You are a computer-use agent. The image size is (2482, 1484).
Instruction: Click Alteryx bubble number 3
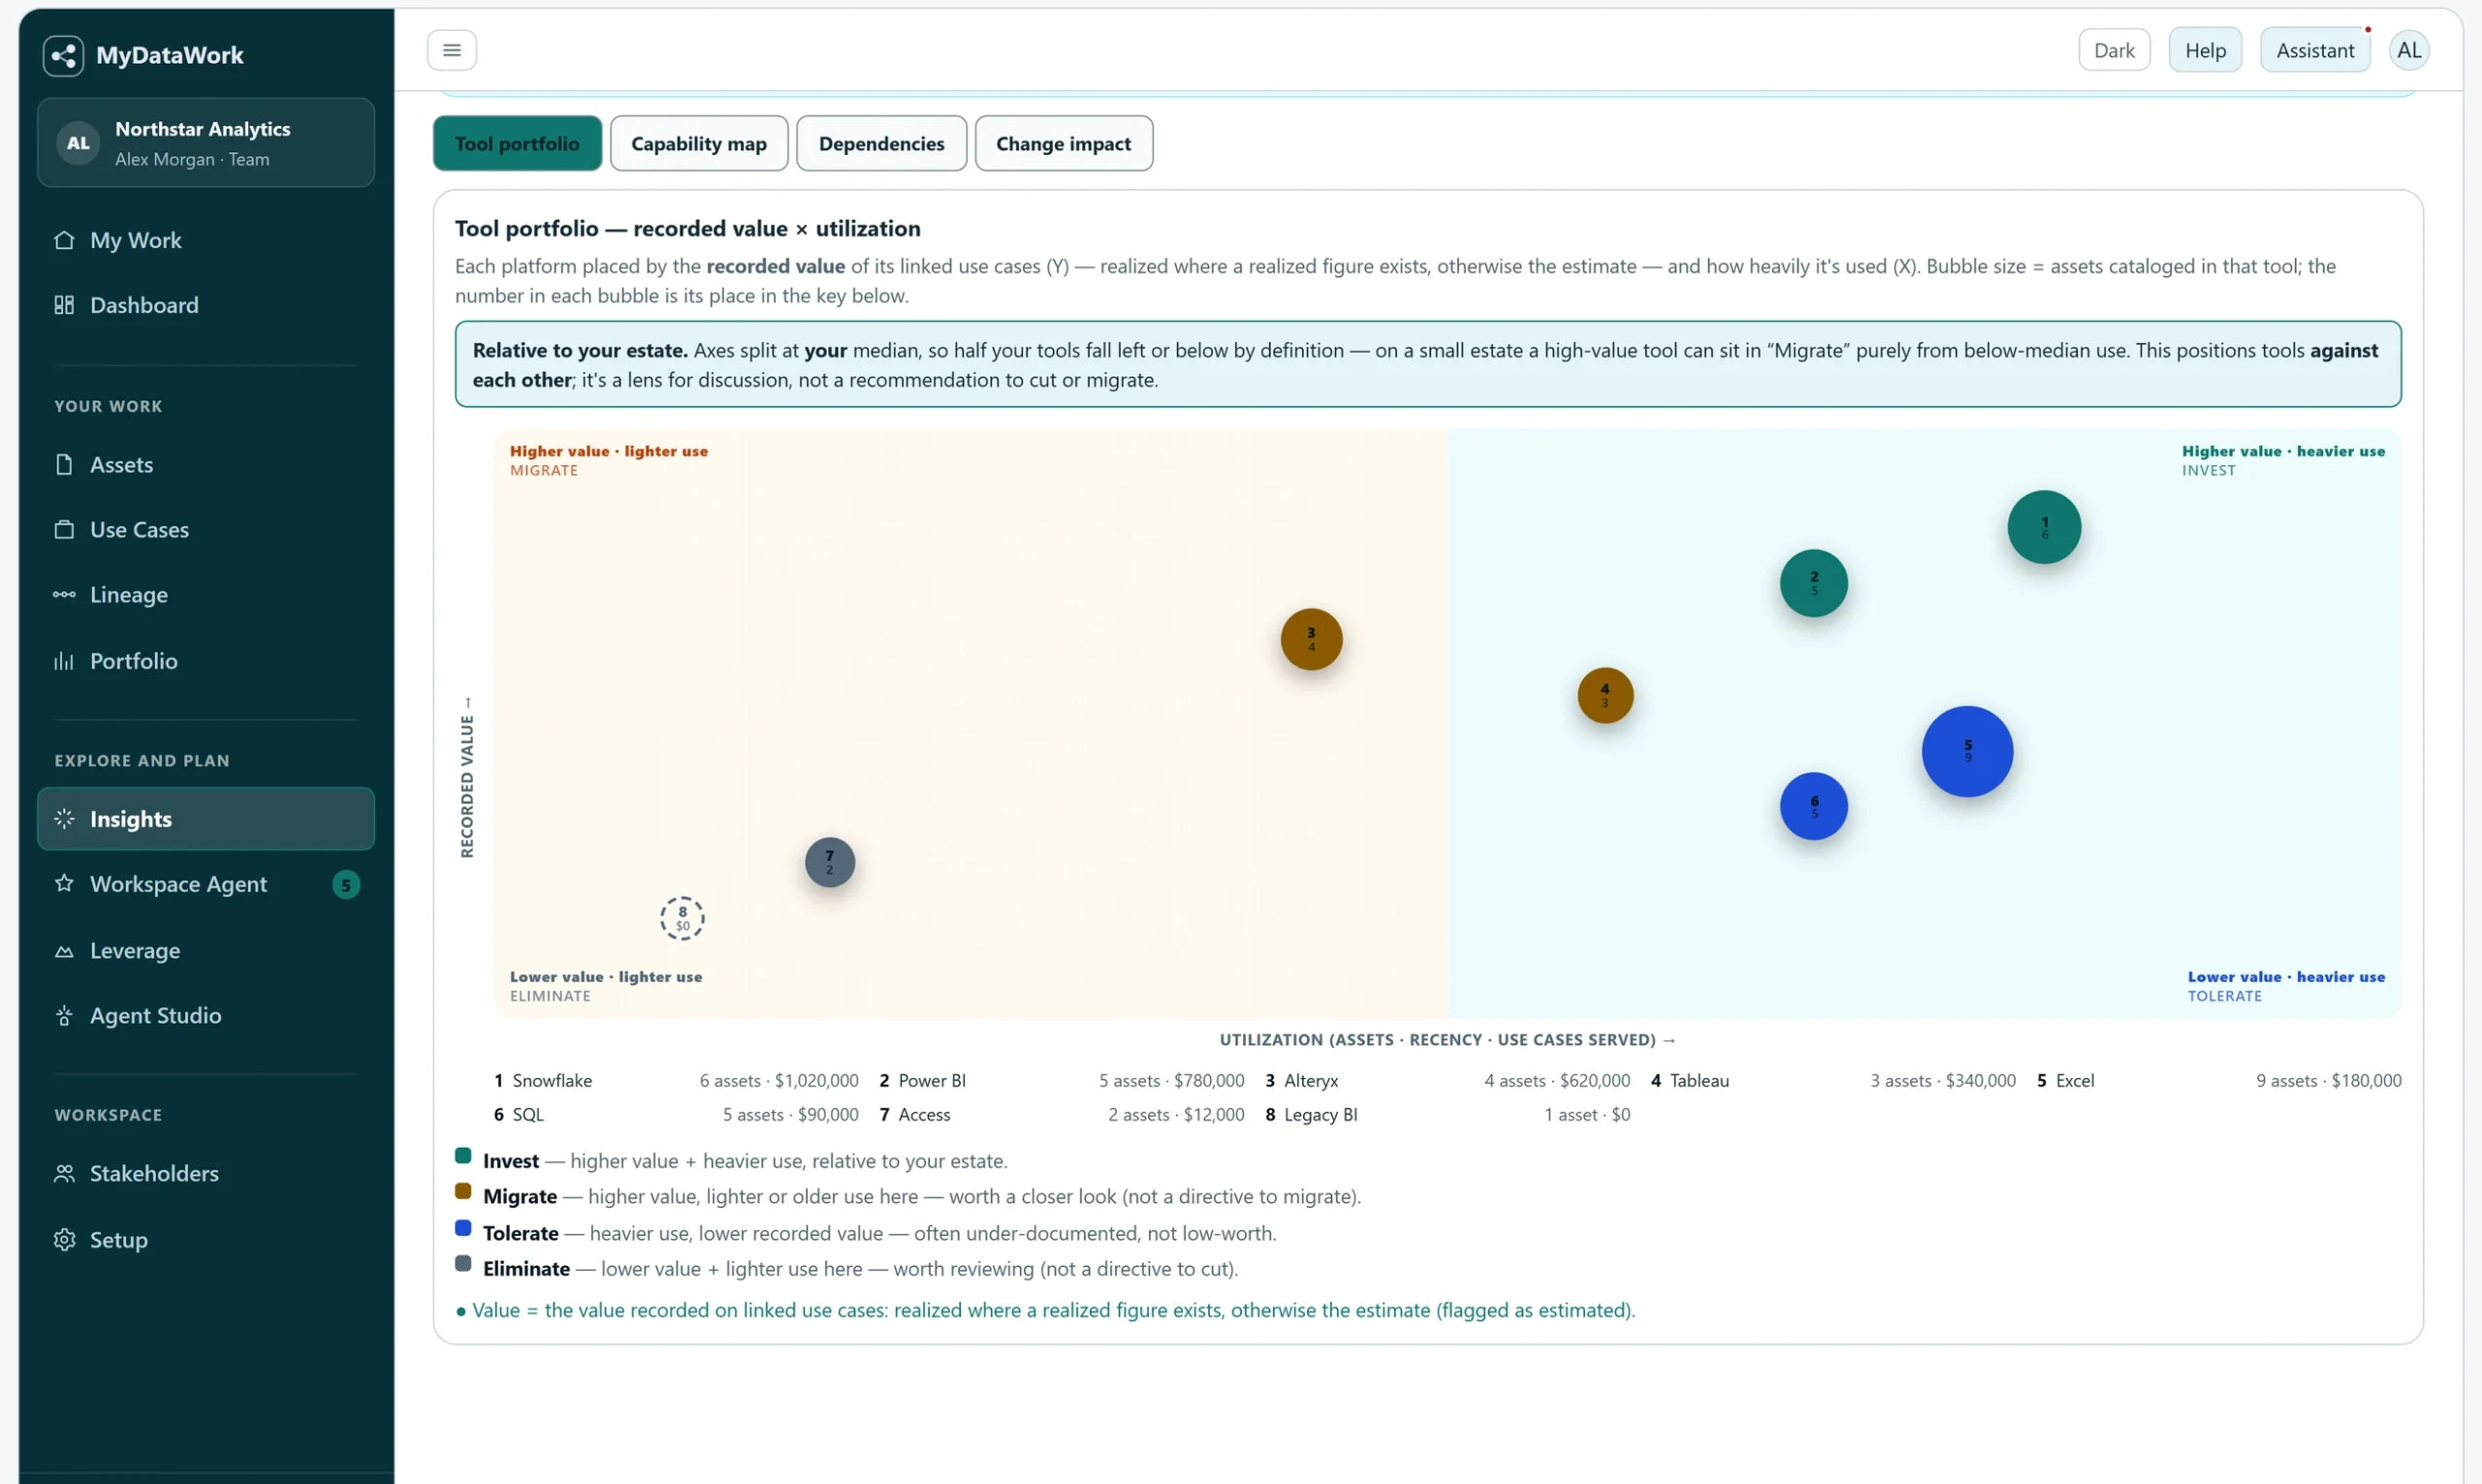coord(1311,640)
